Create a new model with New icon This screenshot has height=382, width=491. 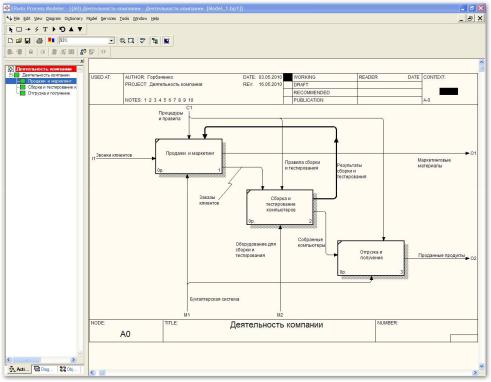10,41
